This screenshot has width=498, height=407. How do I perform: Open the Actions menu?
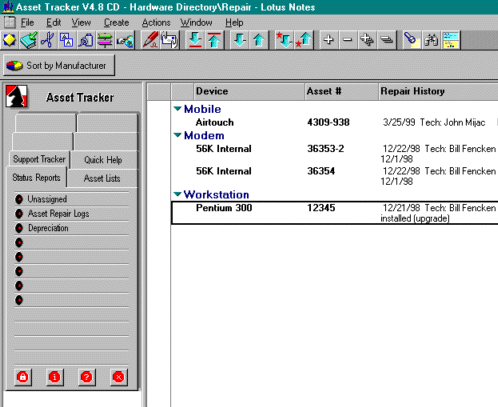pyautogui.click(x=156, y=23)
